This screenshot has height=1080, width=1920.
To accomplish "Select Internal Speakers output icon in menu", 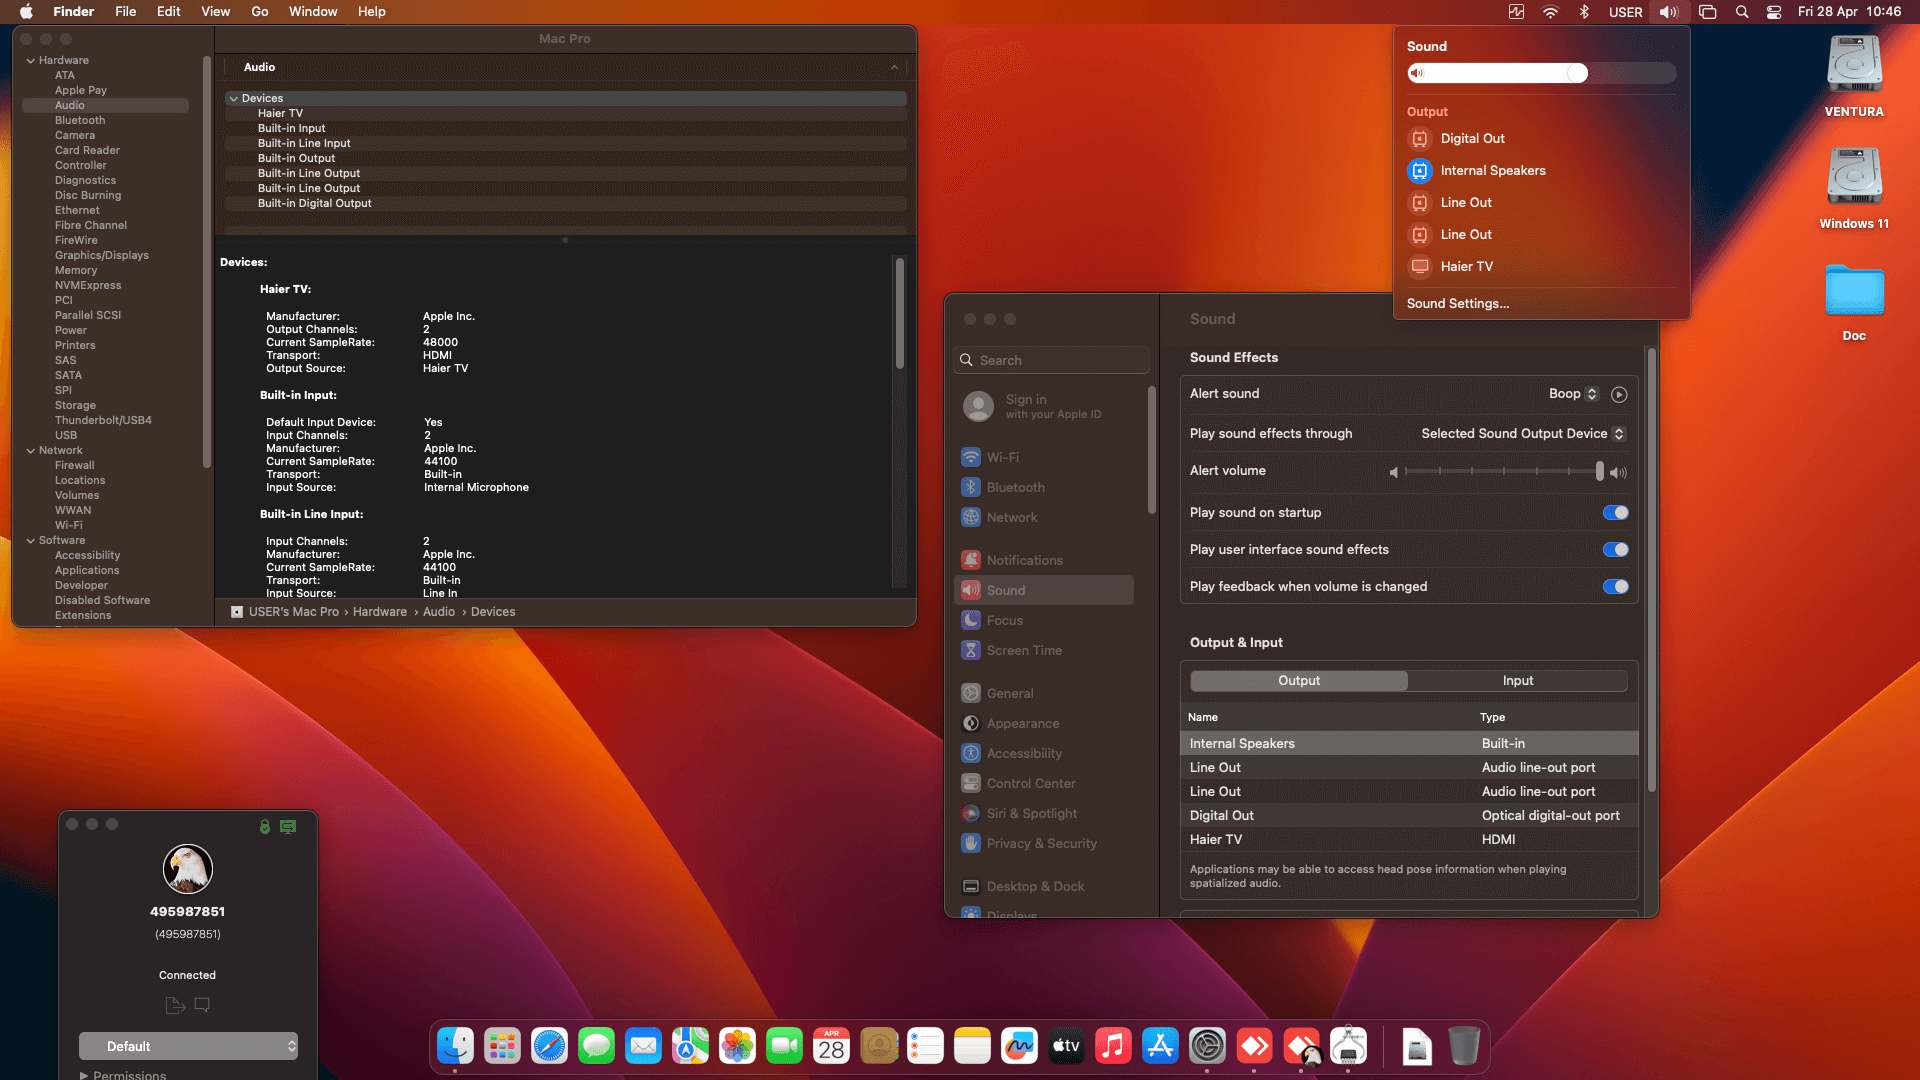I will (x=1419, y=171).
